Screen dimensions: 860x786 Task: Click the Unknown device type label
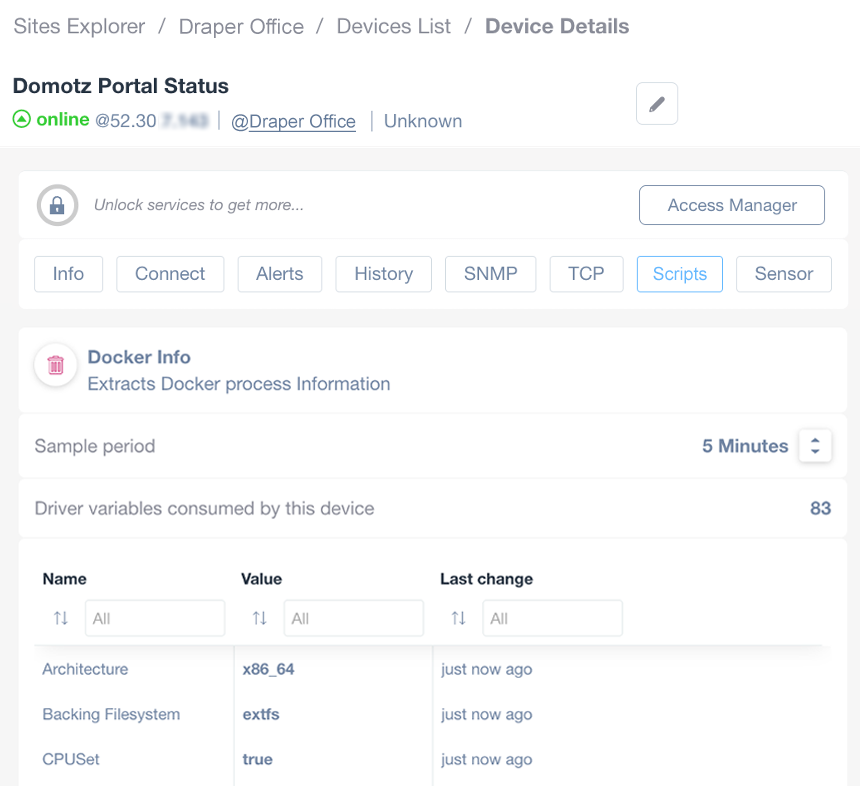[423, 121]
